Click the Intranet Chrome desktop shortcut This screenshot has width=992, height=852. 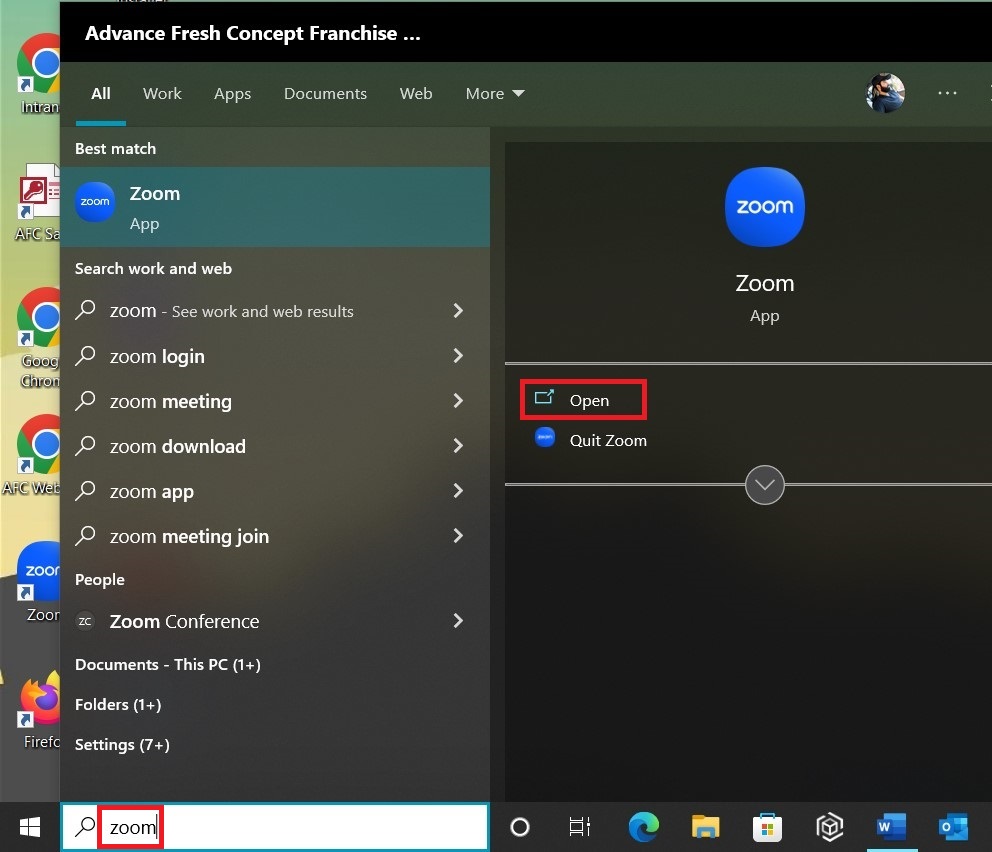pyautogui.click(x=38, y=74)
